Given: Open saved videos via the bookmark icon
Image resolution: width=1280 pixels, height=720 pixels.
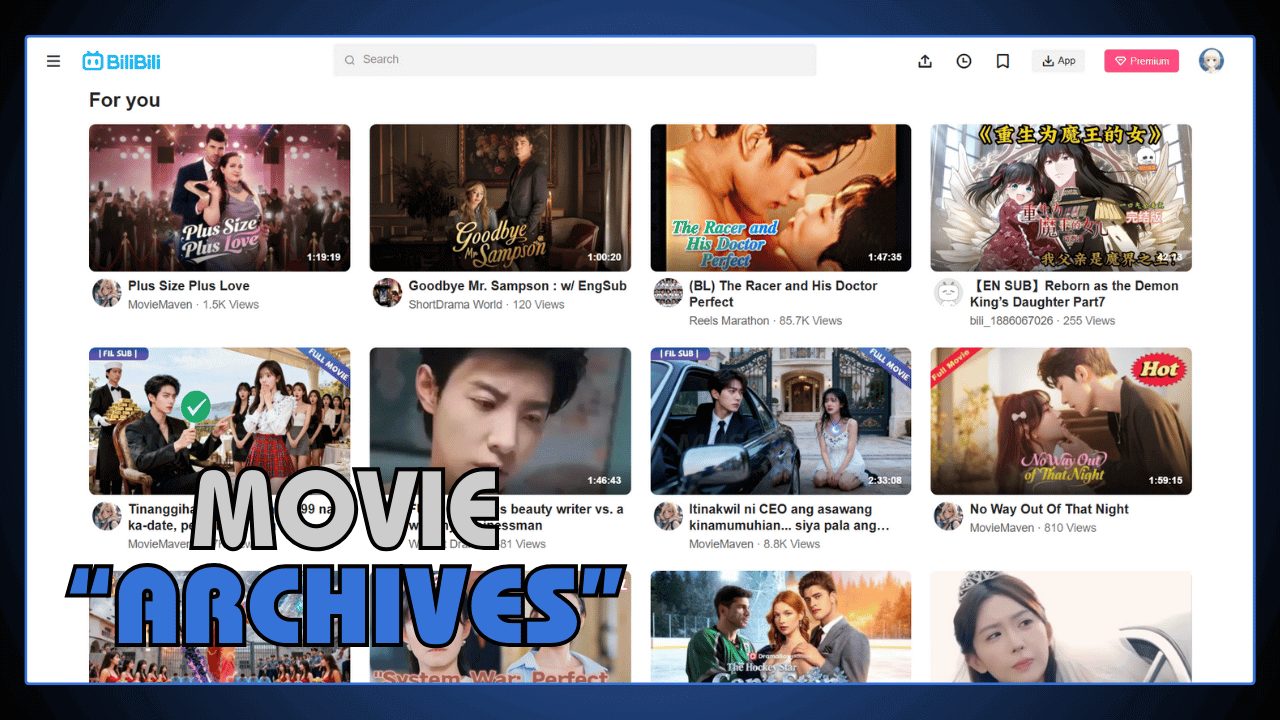Looking at the screenshot, I should pyautogui.click(x=1002, y=60).
